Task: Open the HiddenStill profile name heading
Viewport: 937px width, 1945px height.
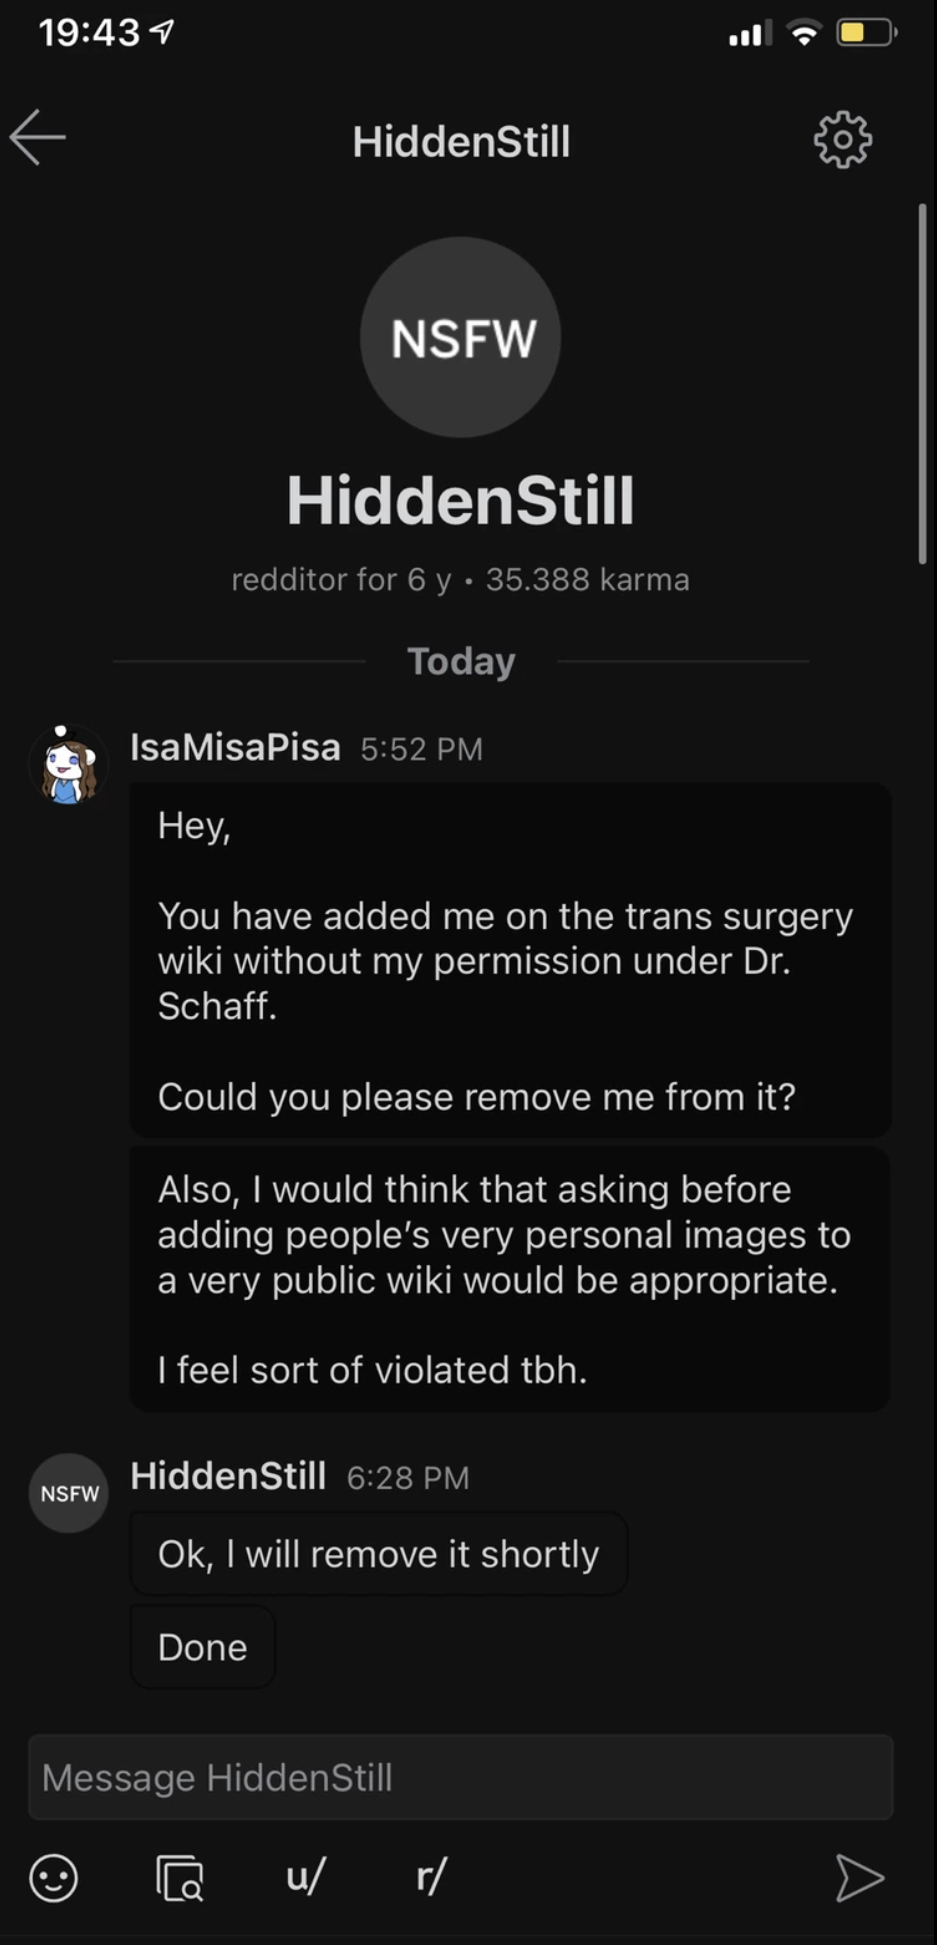Action: (461, 500)
